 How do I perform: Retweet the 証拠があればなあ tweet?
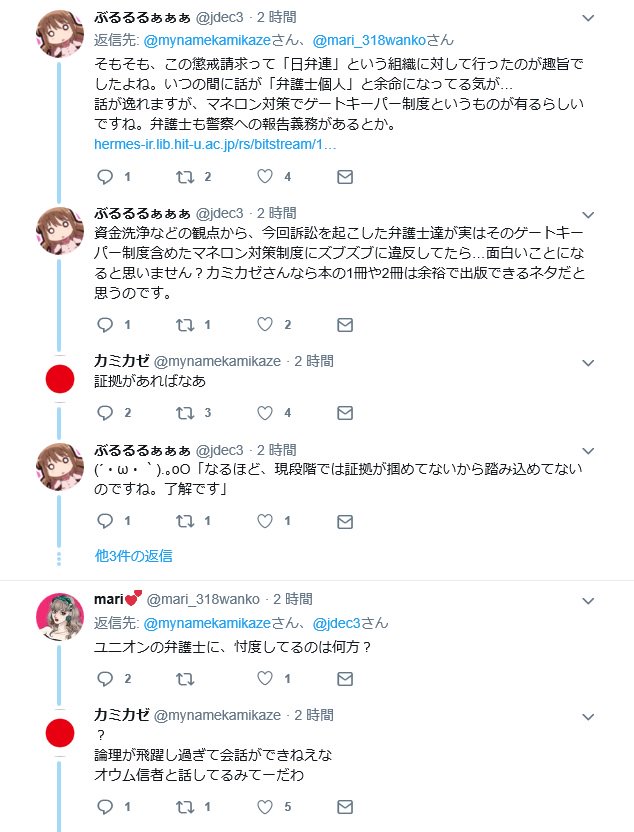(x=185, y=413)
